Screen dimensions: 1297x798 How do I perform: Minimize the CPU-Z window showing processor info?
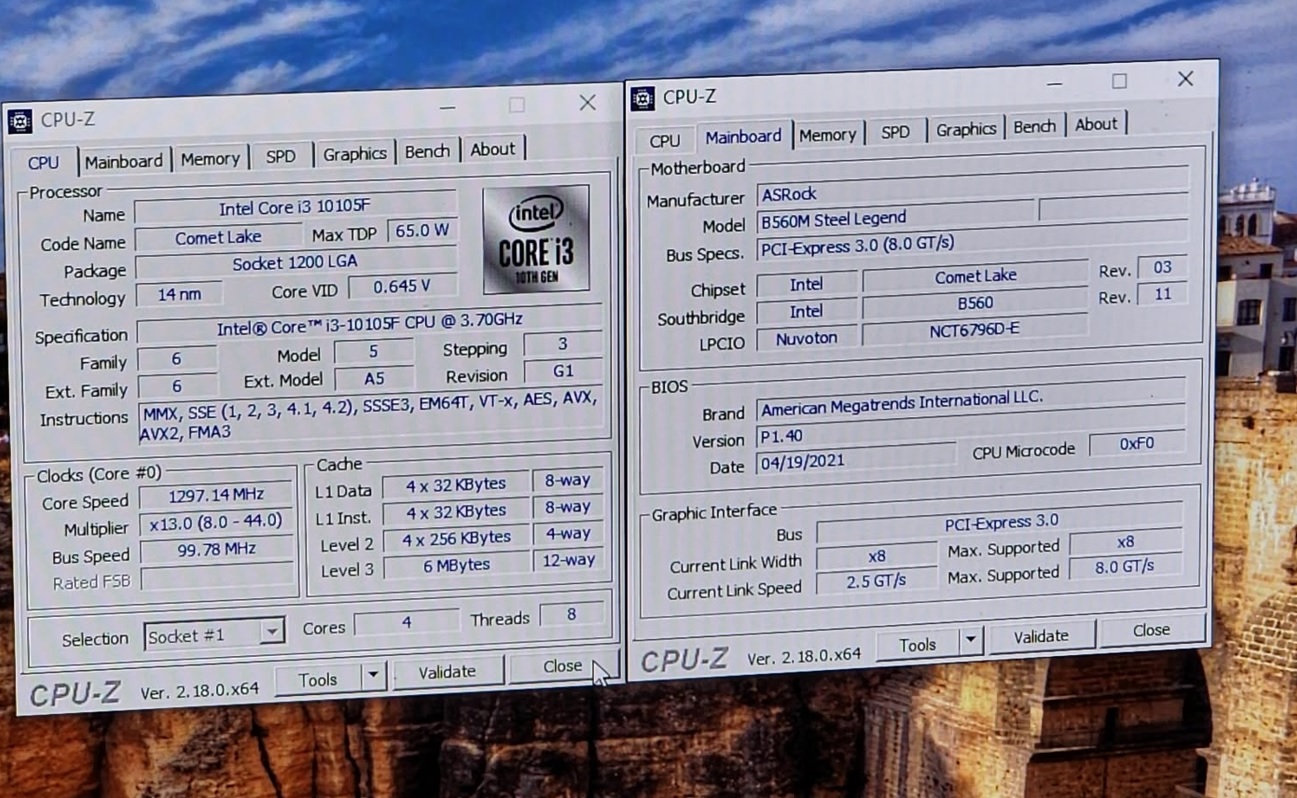(x=447, y=107)
